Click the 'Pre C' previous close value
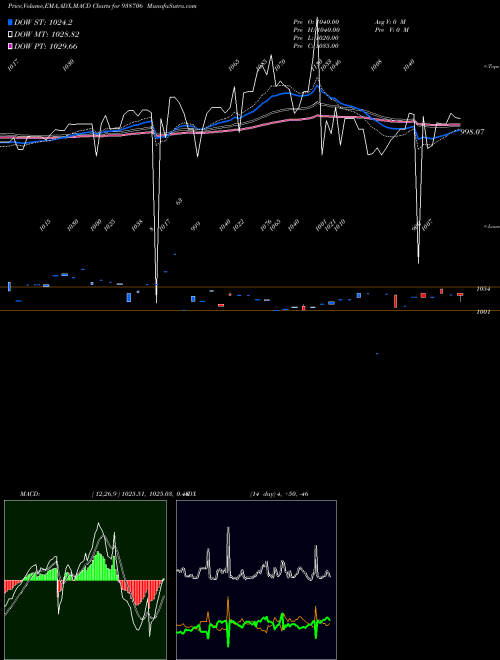 tap(316, 46)
